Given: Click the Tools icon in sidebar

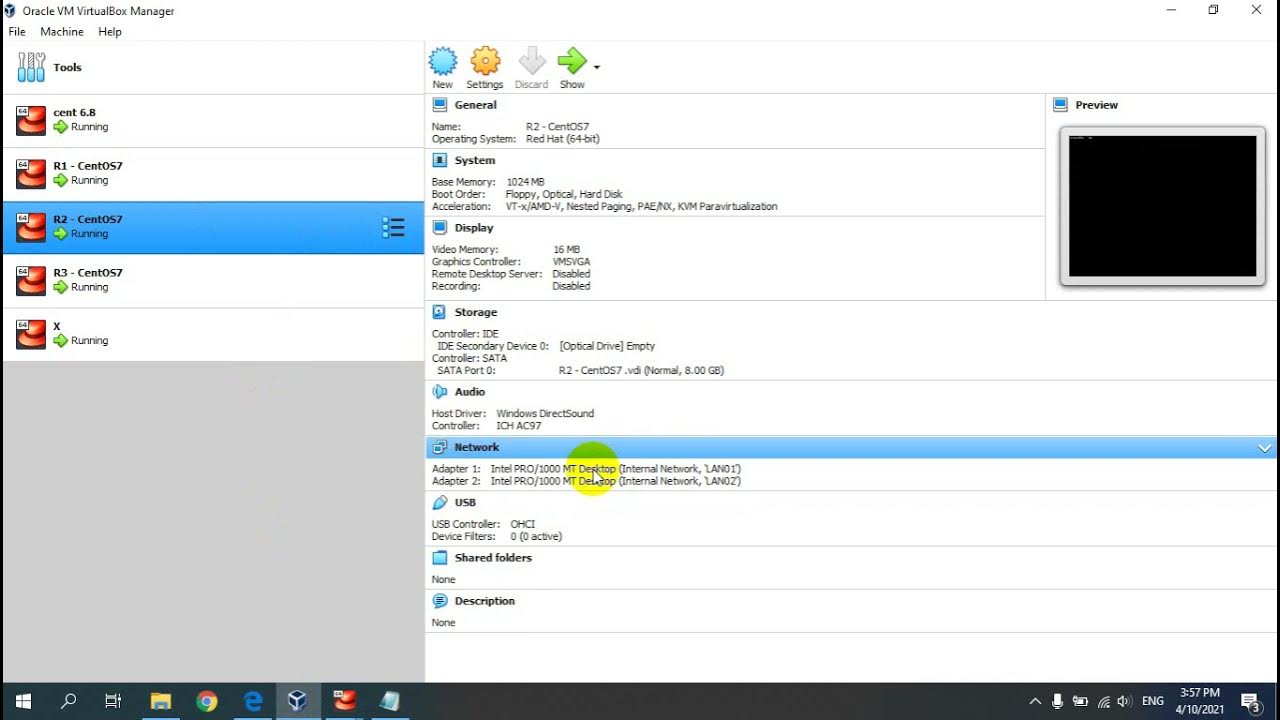Looking at the screenshot, I should point(31,67).
